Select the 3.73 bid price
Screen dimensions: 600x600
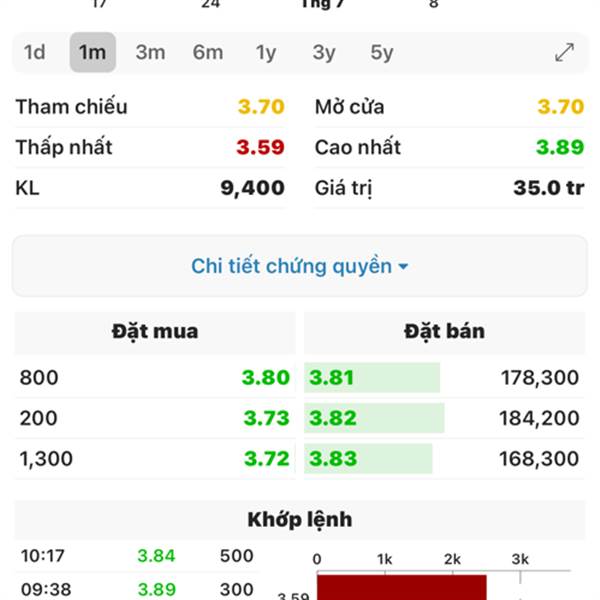click(267, 418)
